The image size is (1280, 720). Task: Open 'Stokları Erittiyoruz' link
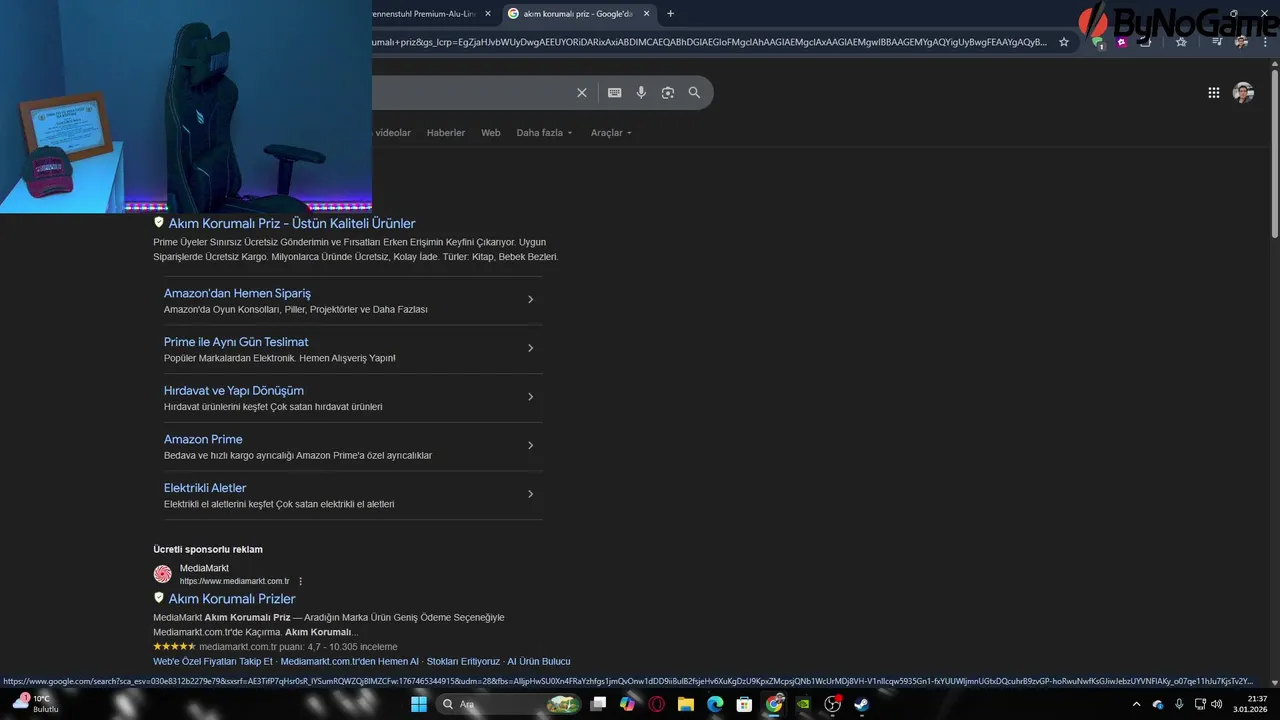(x=463, y=661)
